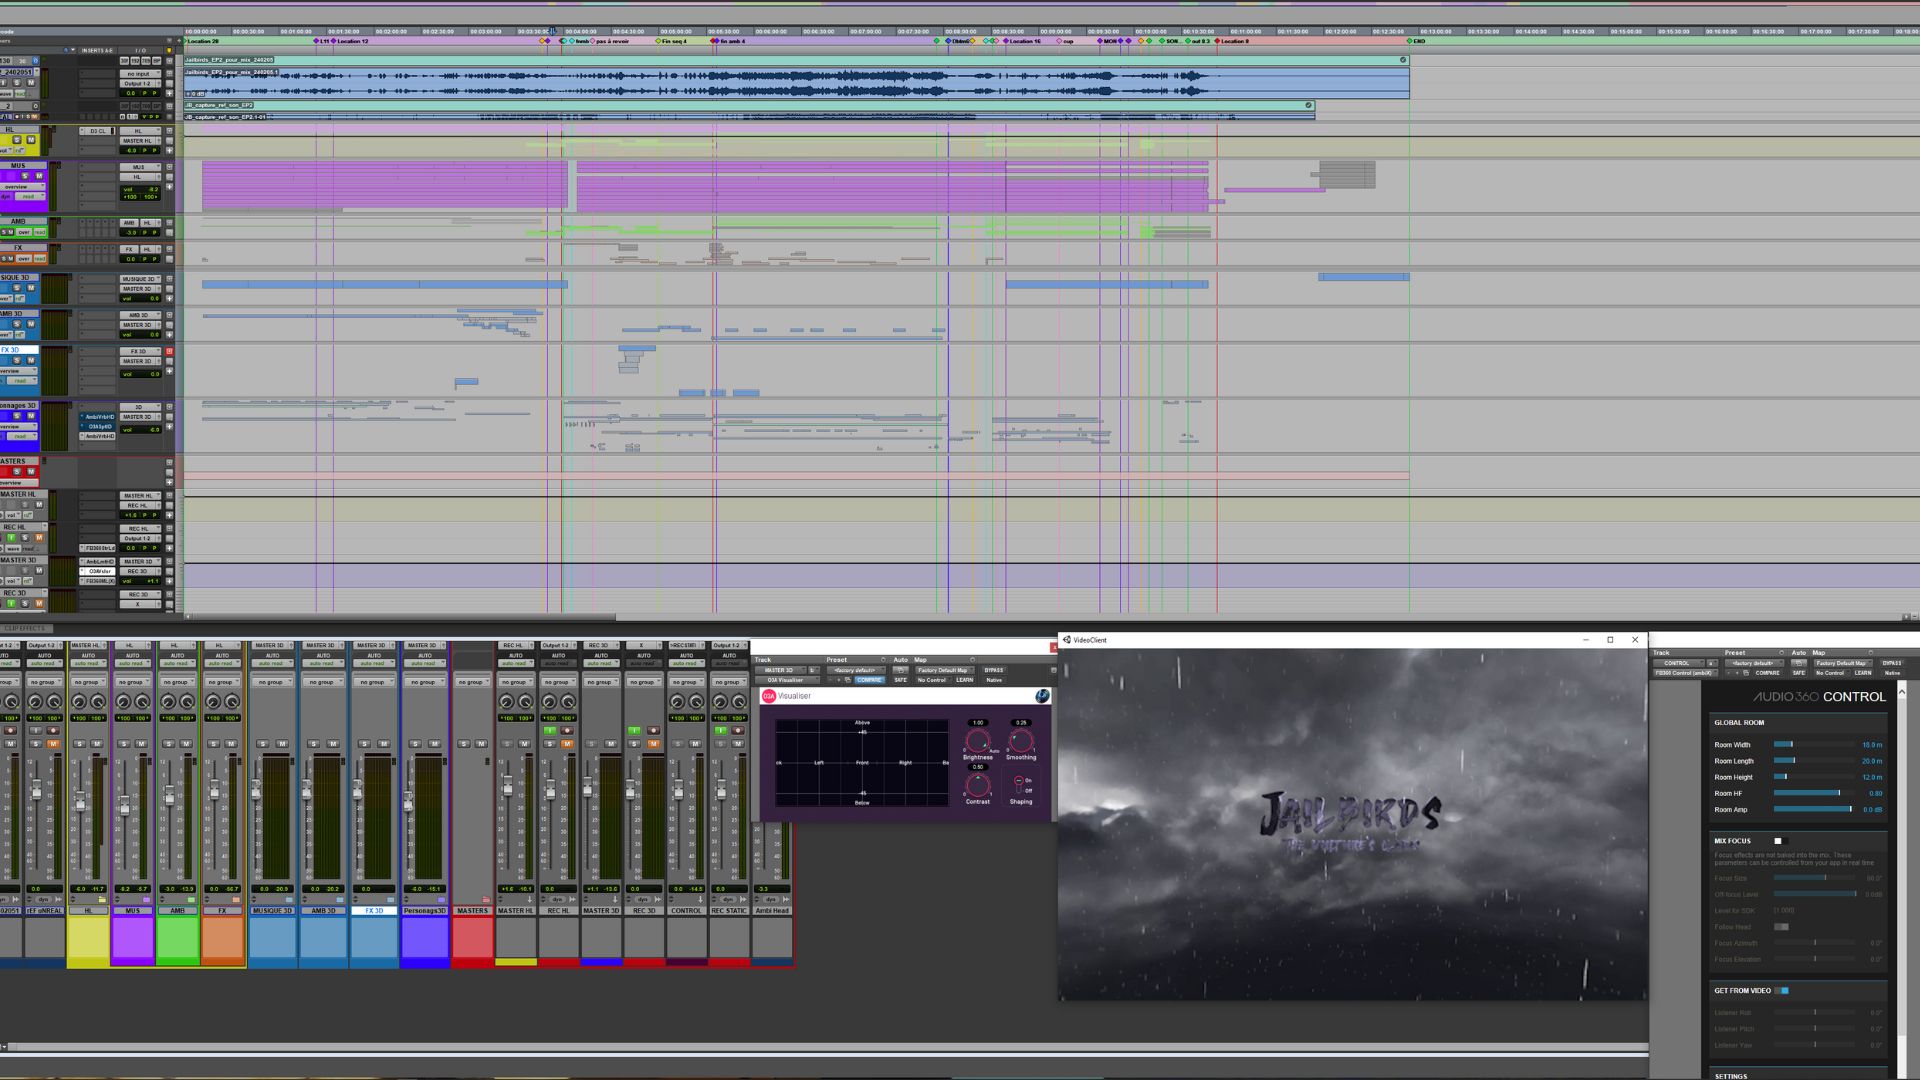Open factory default preset dropdown in Visualiser
1920x1080 pixels.
(x=857, y=670)
